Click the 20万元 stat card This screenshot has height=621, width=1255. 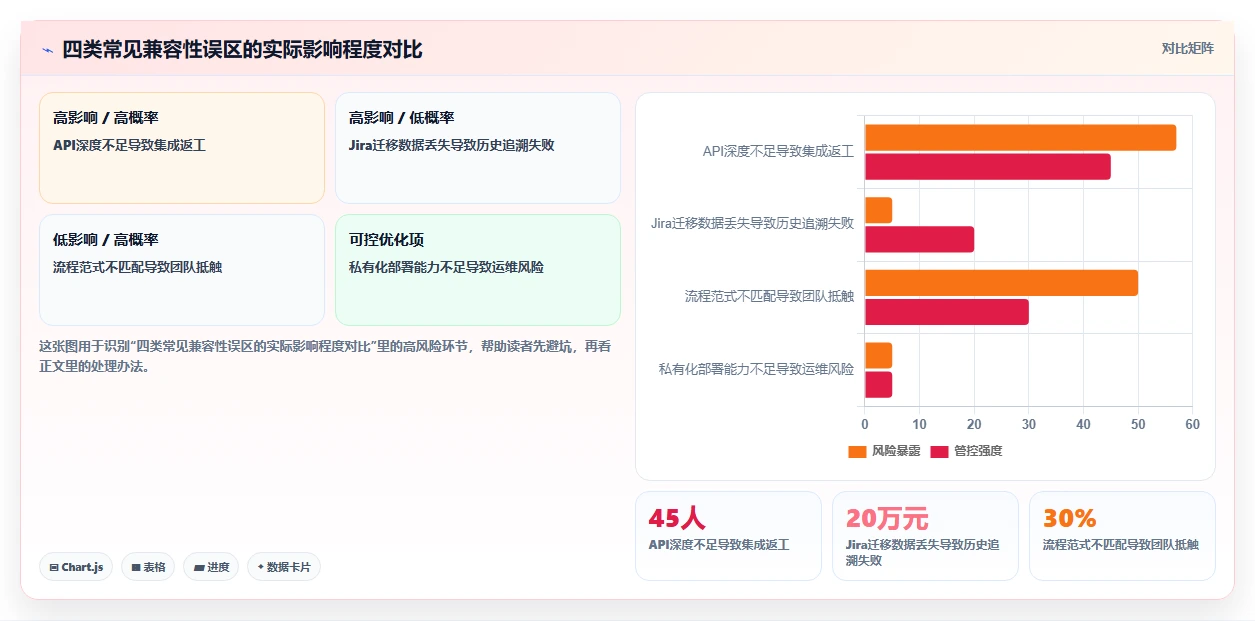[925, 535]
